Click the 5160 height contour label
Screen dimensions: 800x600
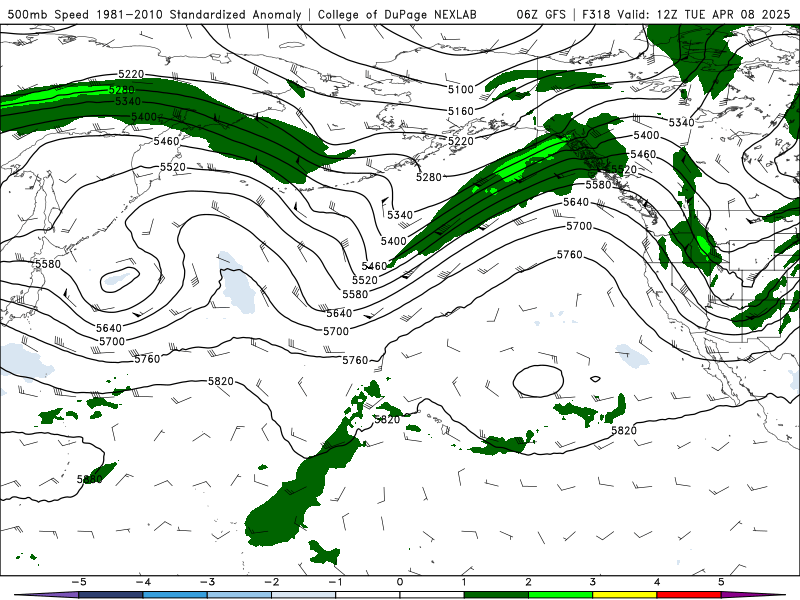pos(461,111)
